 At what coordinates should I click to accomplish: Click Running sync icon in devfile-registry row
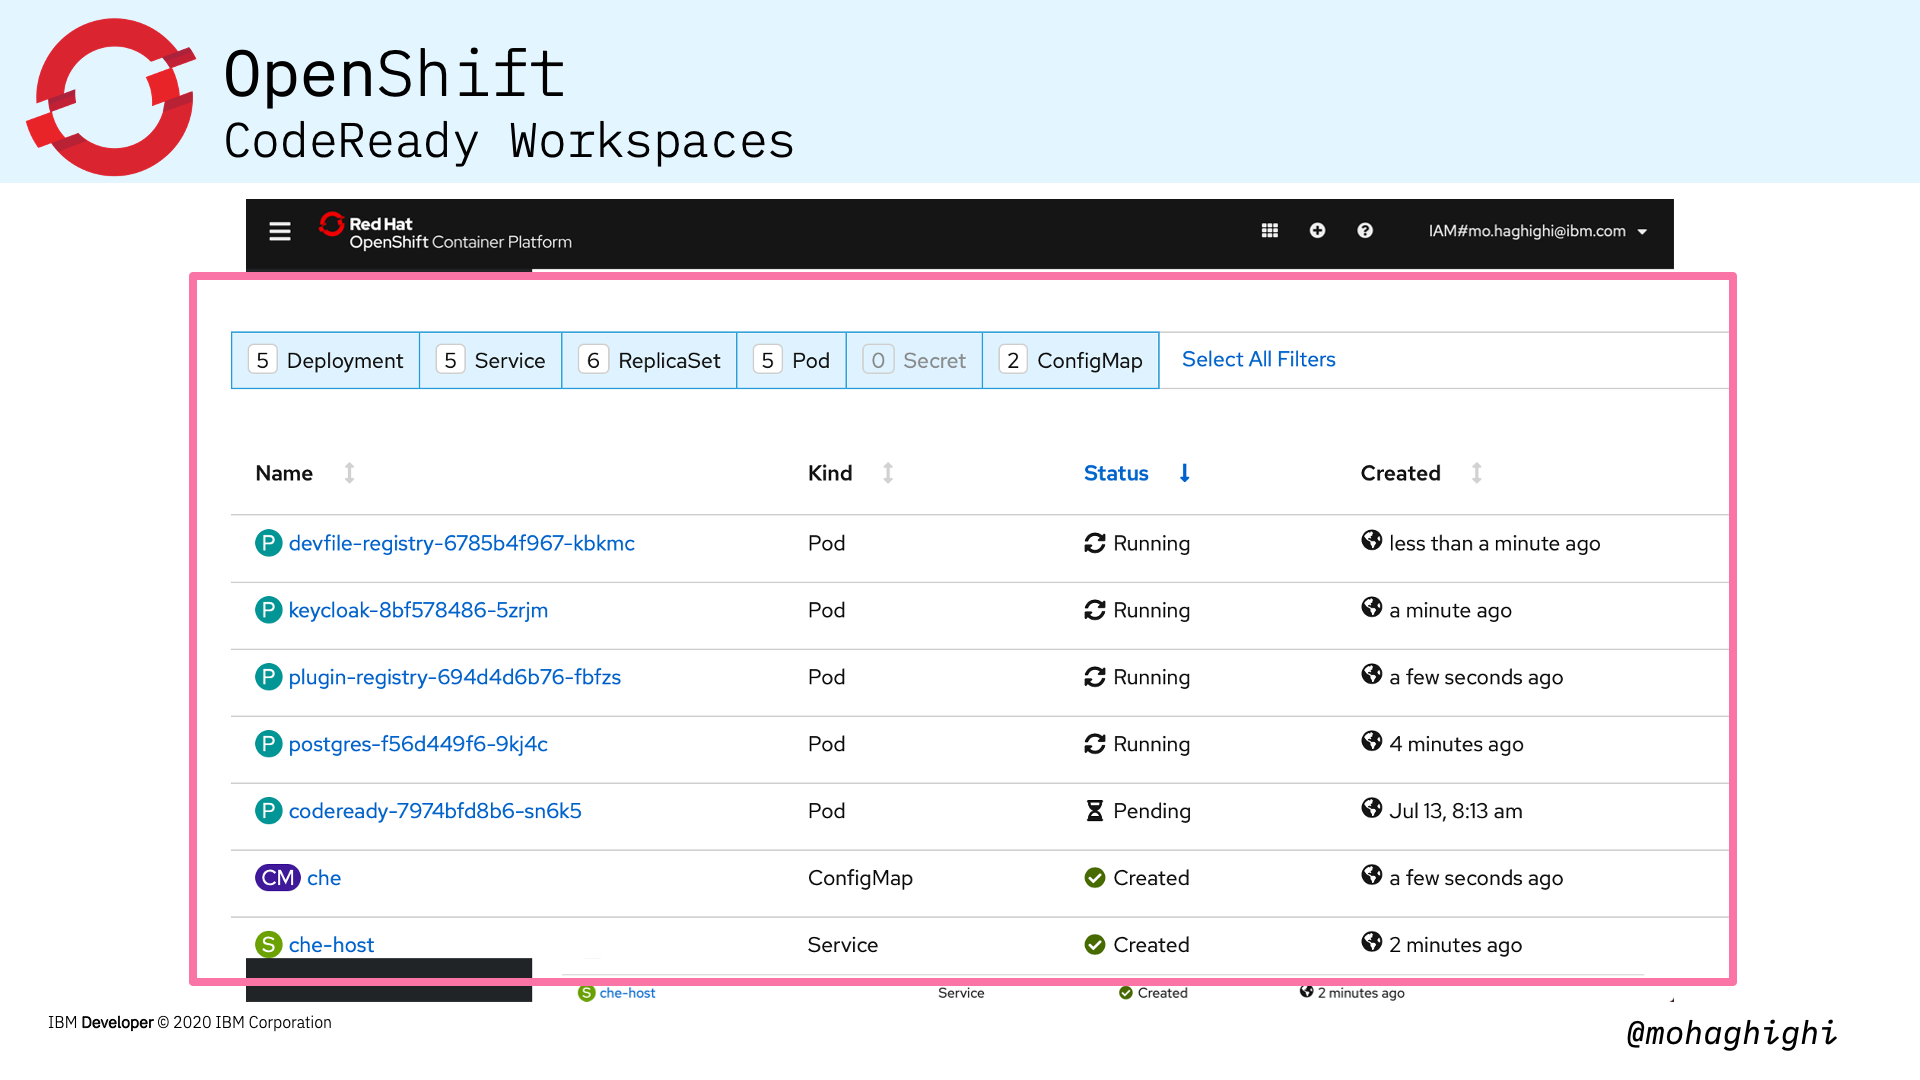tap(1095, 543)
